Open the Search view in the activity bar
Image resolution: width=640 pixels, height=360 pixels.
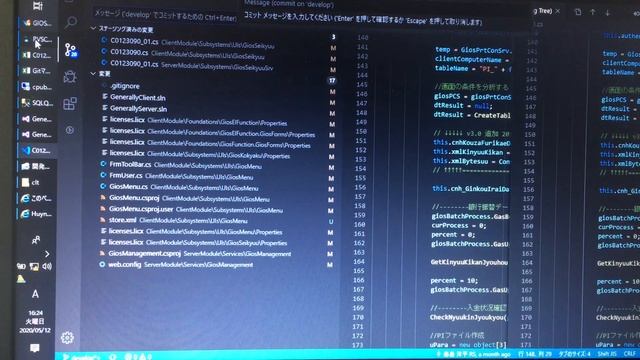coord(71,22)
